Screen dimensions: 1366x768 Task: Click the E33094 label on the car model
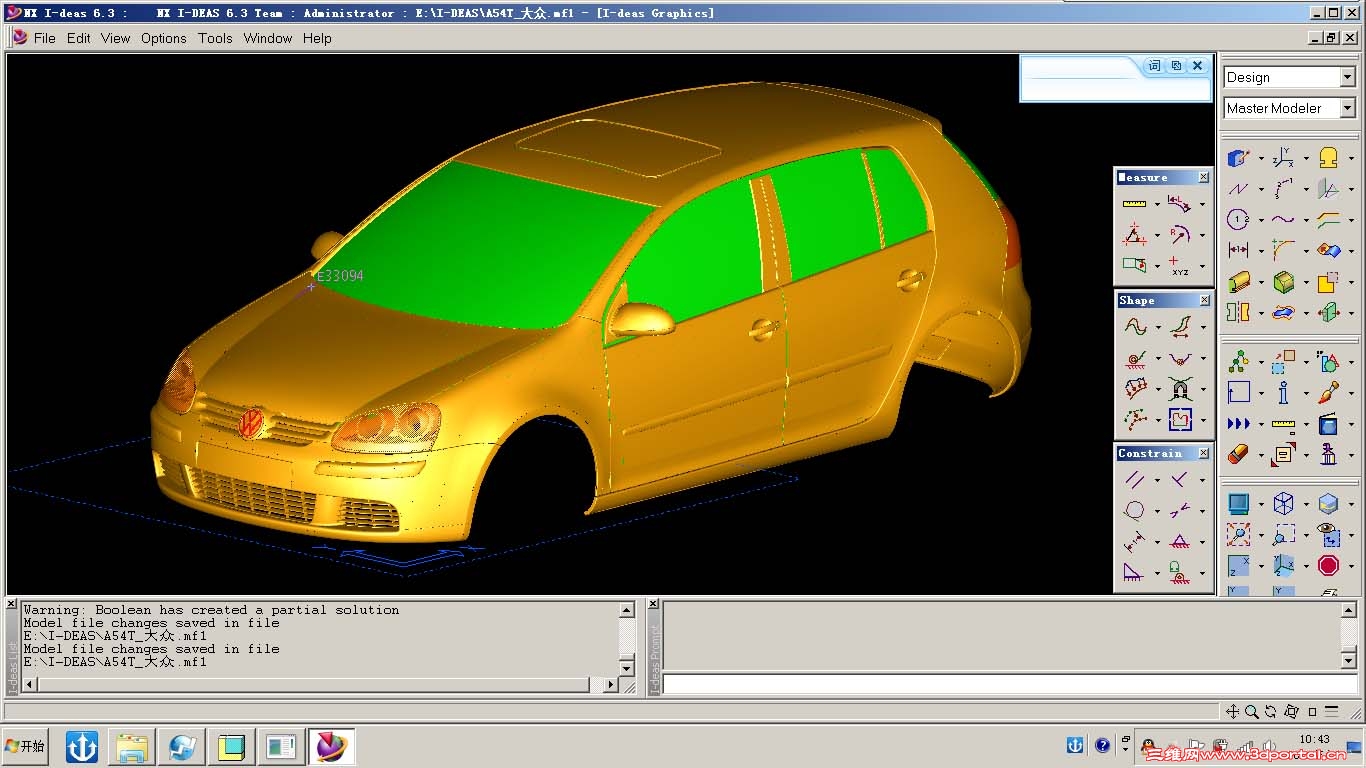(x=340, y=276)
